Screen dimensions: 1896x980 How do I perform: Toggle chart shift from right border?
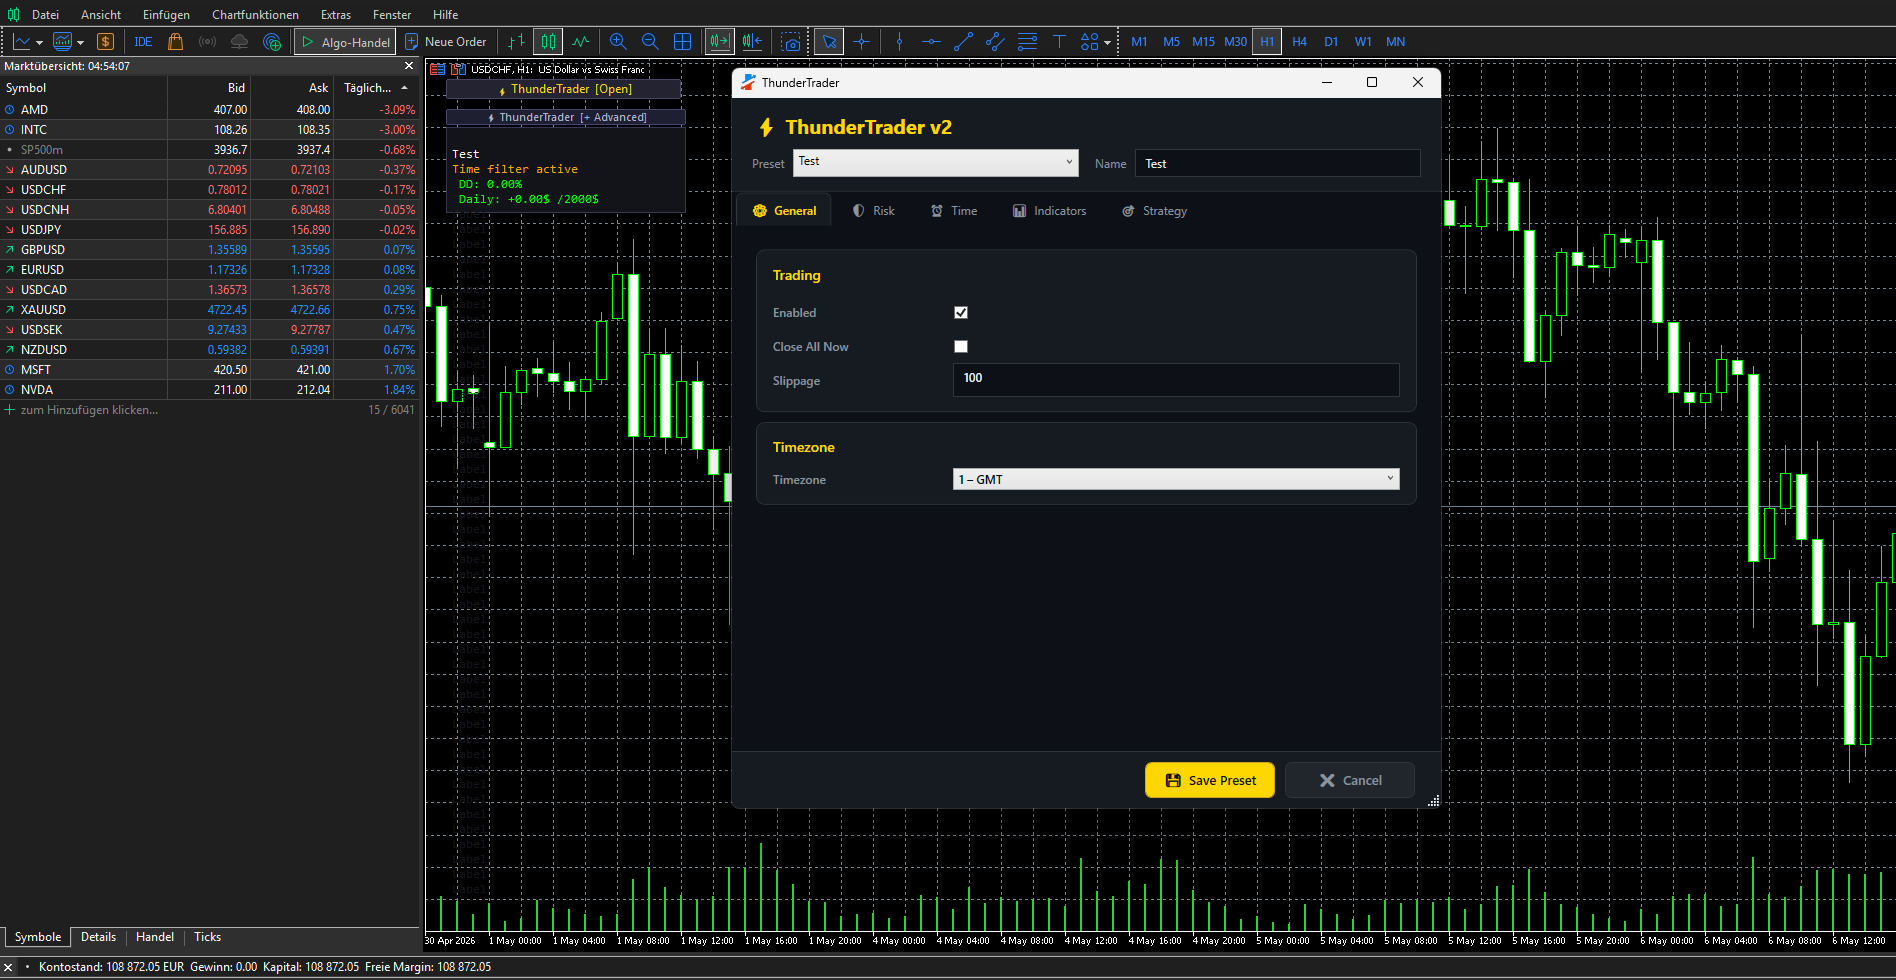(752, 42)
